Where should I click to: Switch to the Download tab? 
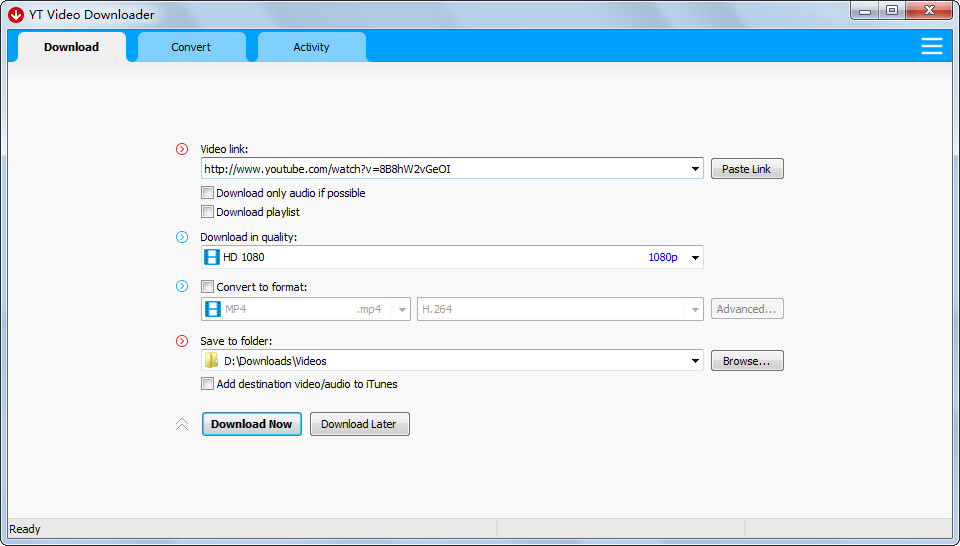72,47
